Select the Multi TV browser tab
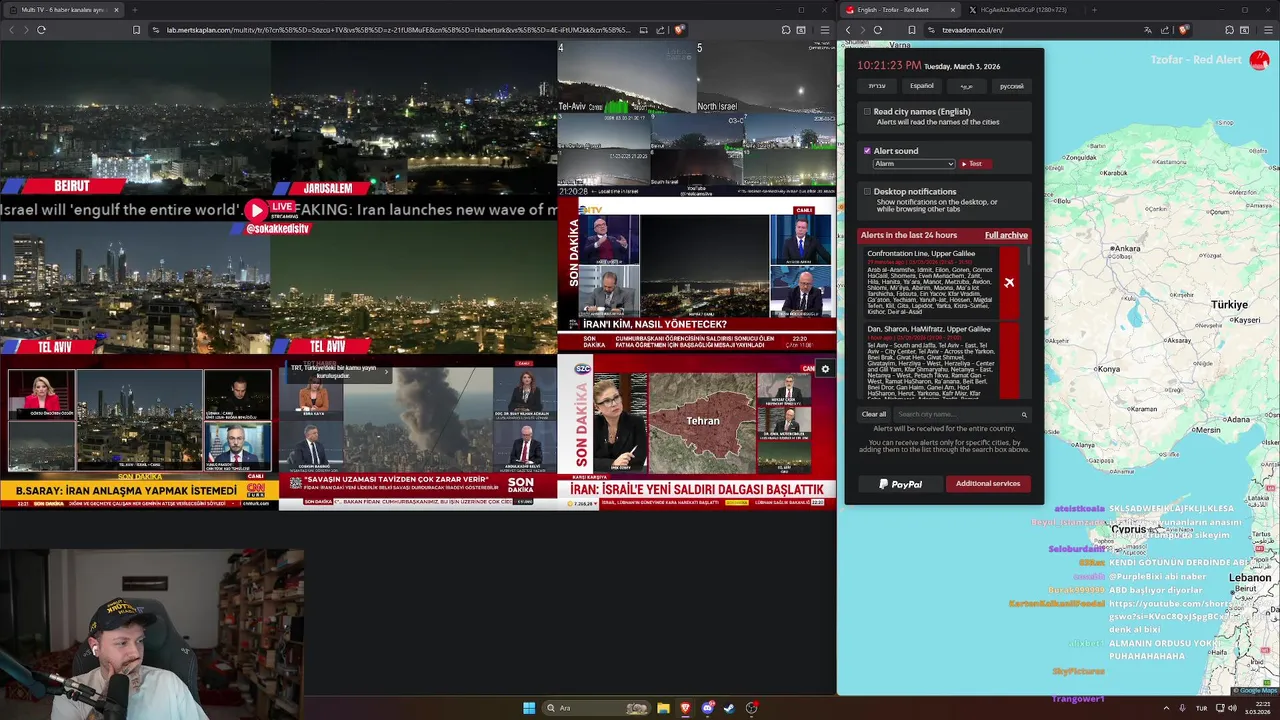Image resolution: width=1280 pixels, height=720 pixels. click(63, 10)
